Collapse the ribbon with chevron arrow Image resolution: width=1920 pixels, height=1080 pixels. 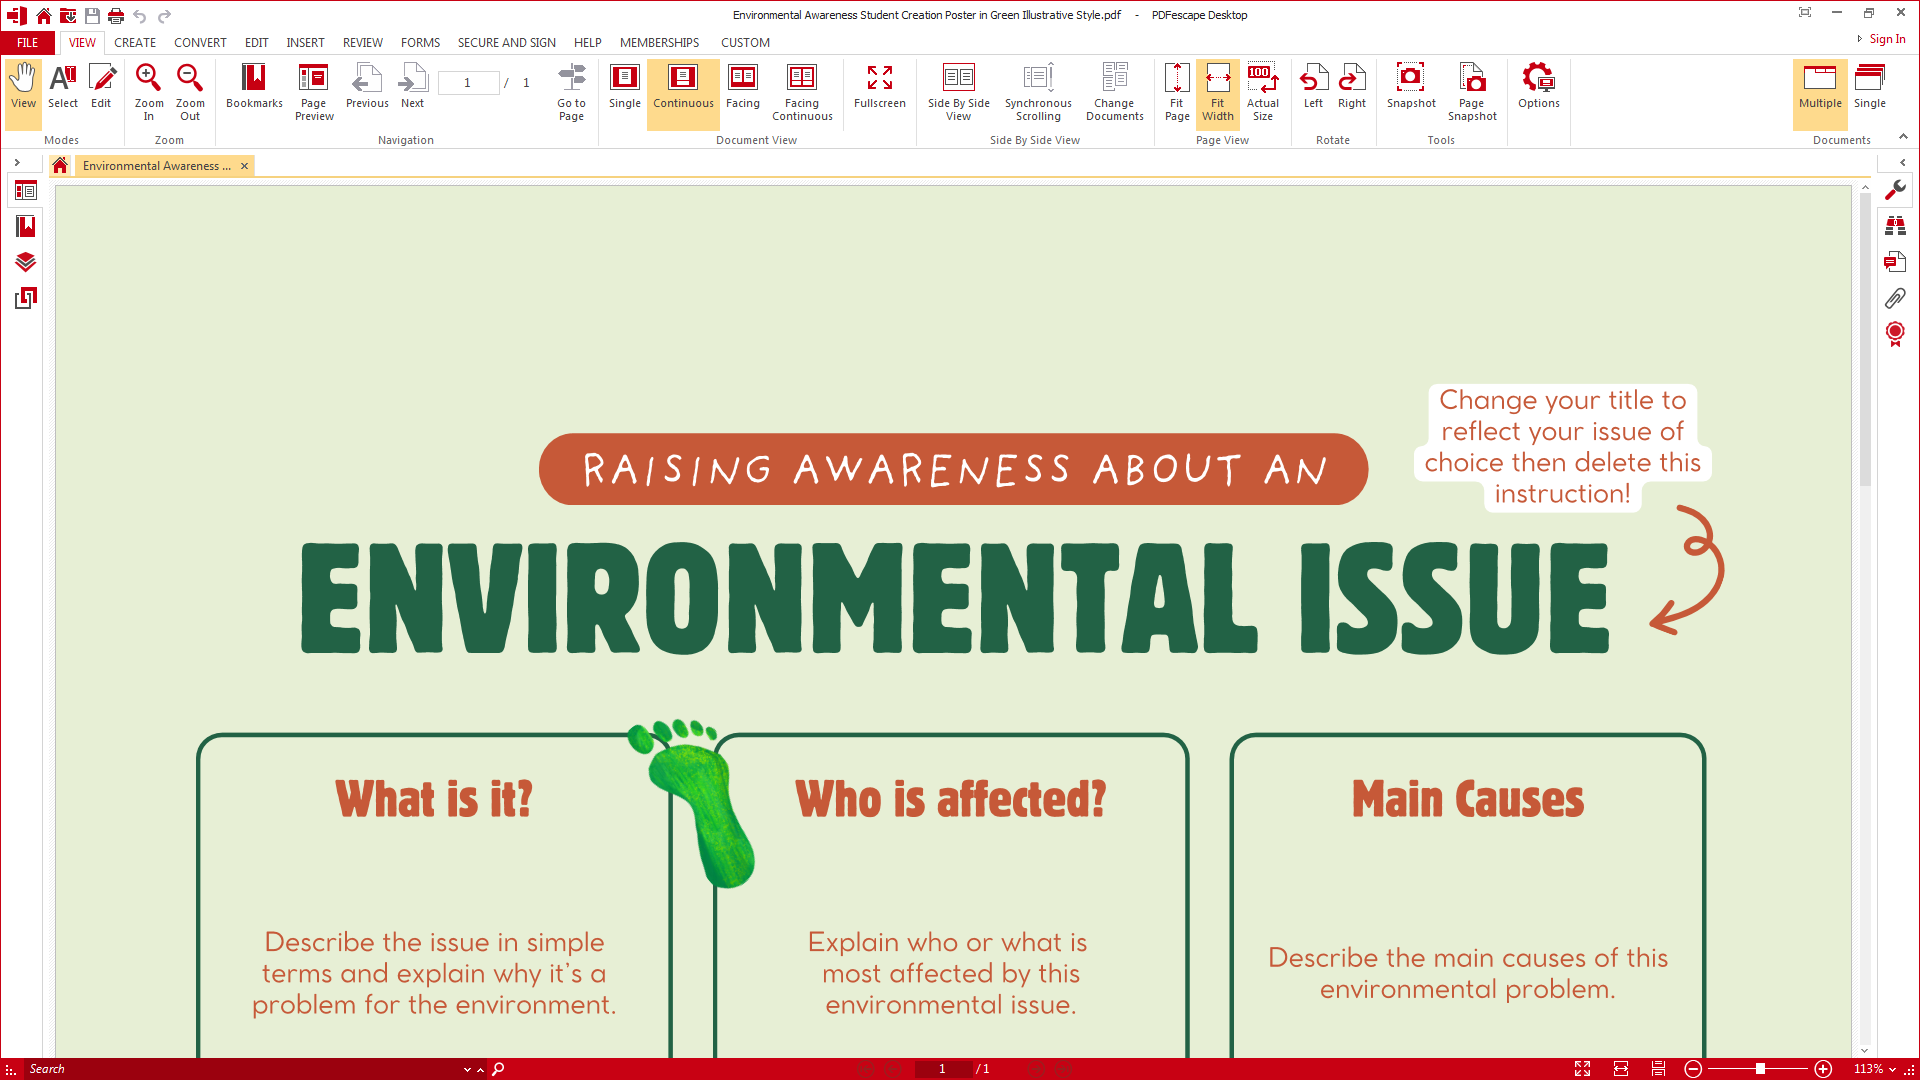click(x=1903, y=137)
